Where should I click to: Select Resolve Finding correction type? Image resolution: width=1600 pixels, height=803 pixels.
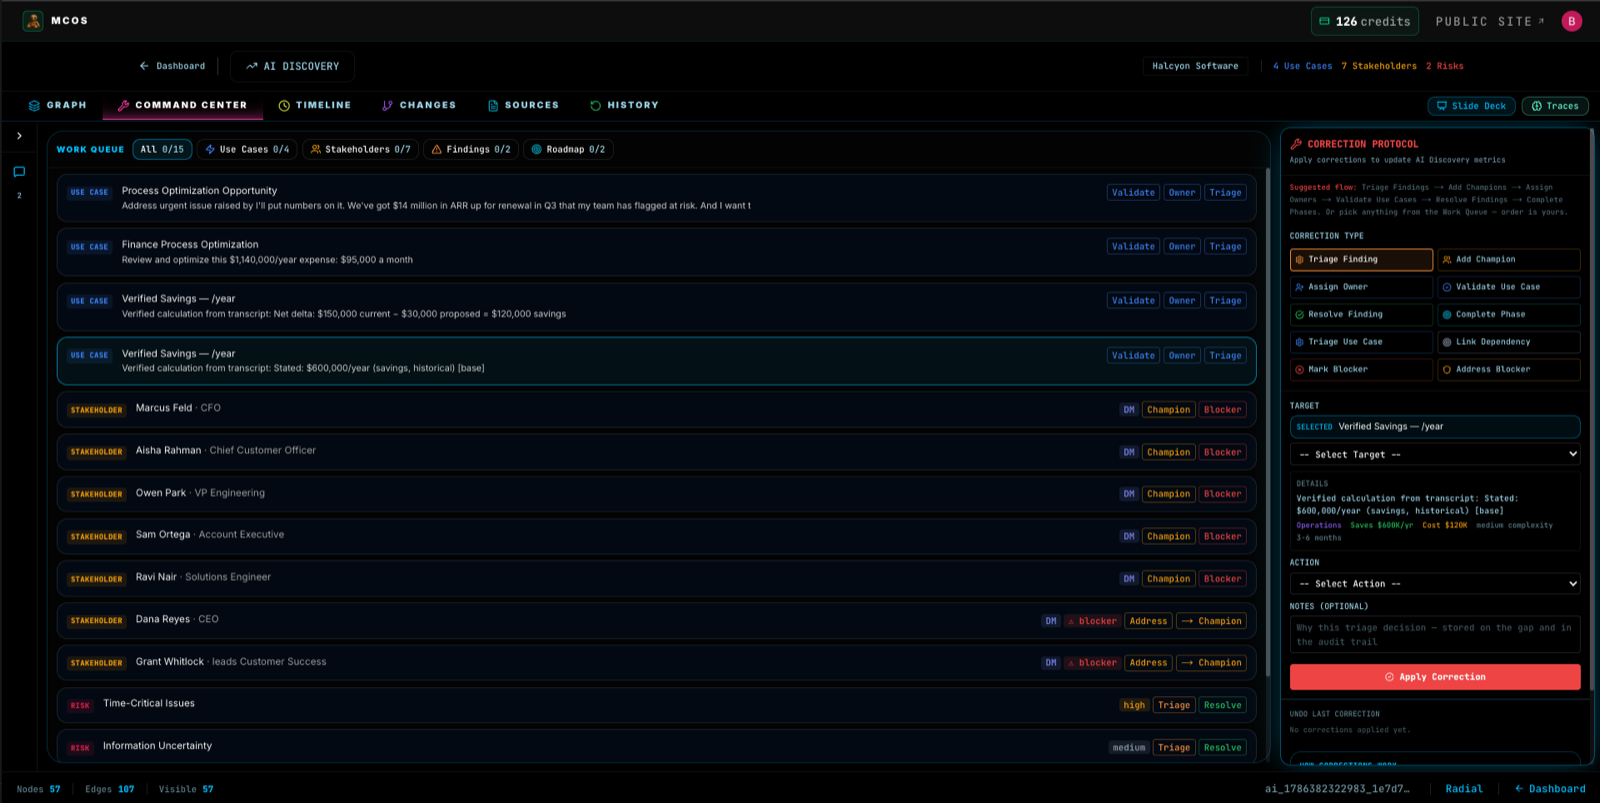[x=1361, y=314]
